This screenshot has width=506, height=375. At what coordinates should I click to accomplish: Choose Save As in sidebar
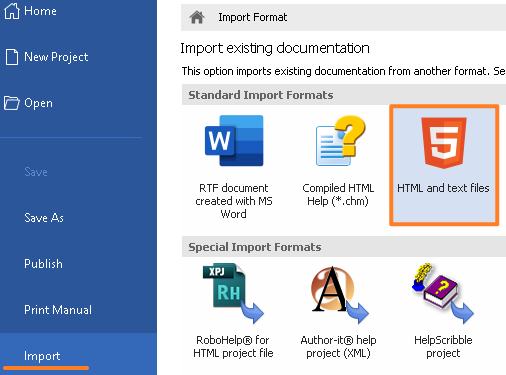pos(44,218)
